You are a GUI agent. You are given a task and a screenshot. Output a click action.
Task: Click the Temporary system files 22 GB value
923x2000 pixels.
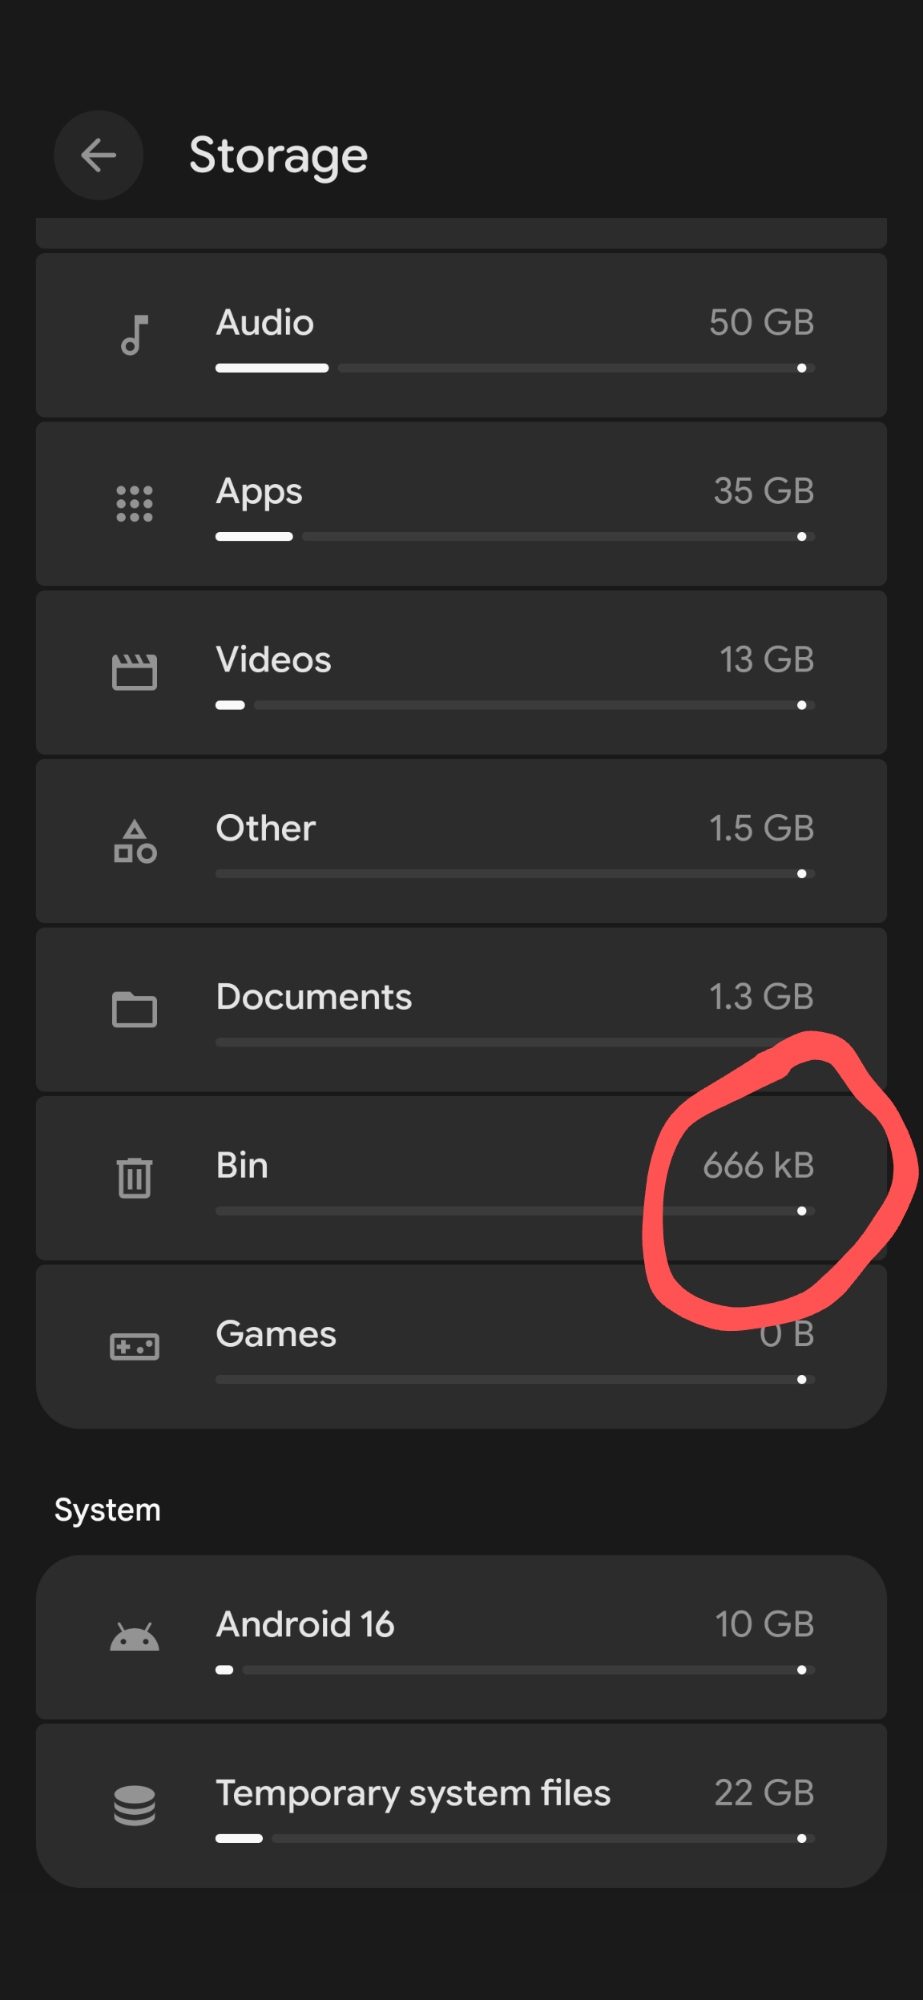click(x=763, y=1793)
